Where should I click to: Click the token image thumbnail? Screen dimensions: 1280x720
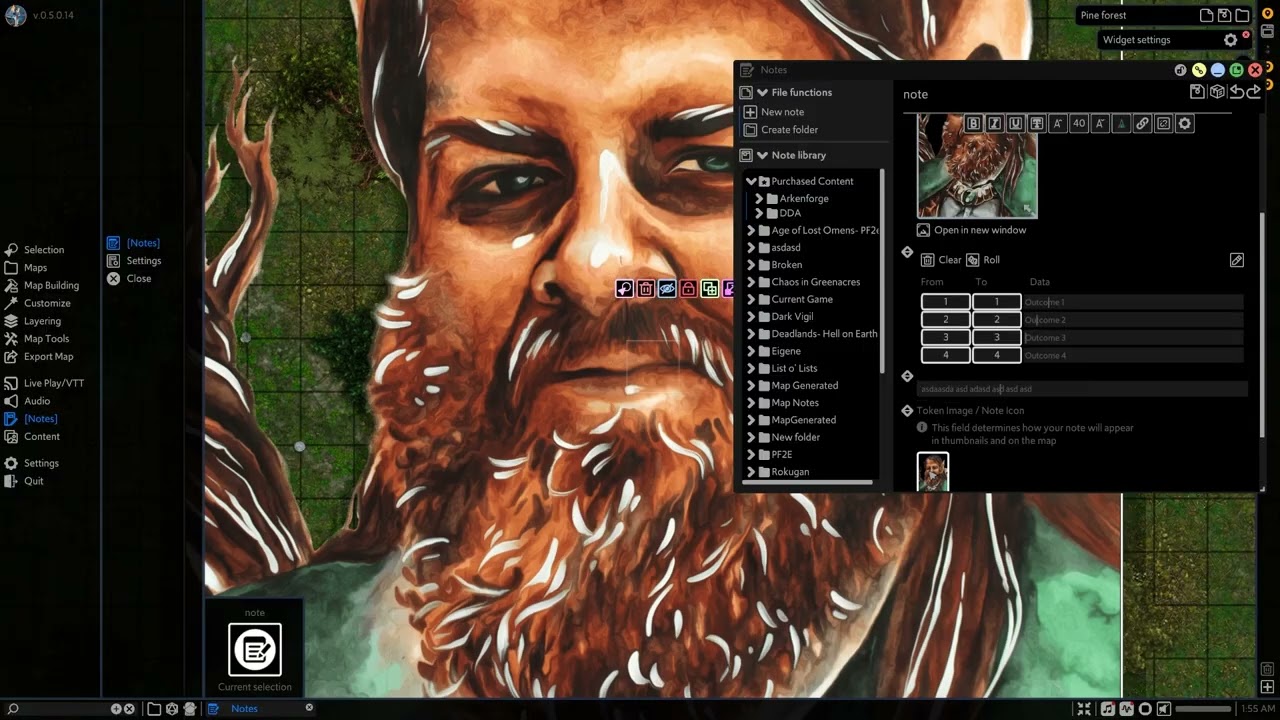(x=933, y=472)
